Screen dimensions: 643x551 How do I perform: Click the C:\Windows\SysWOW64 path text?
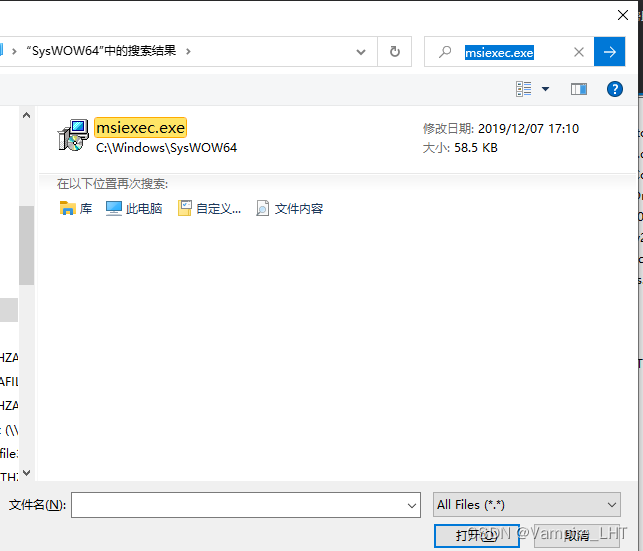pyautogui.click(x=166, y=148)
